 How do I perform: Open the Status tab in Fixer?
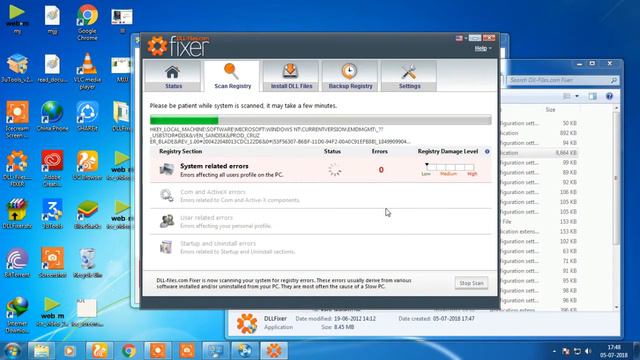point(173,76)
